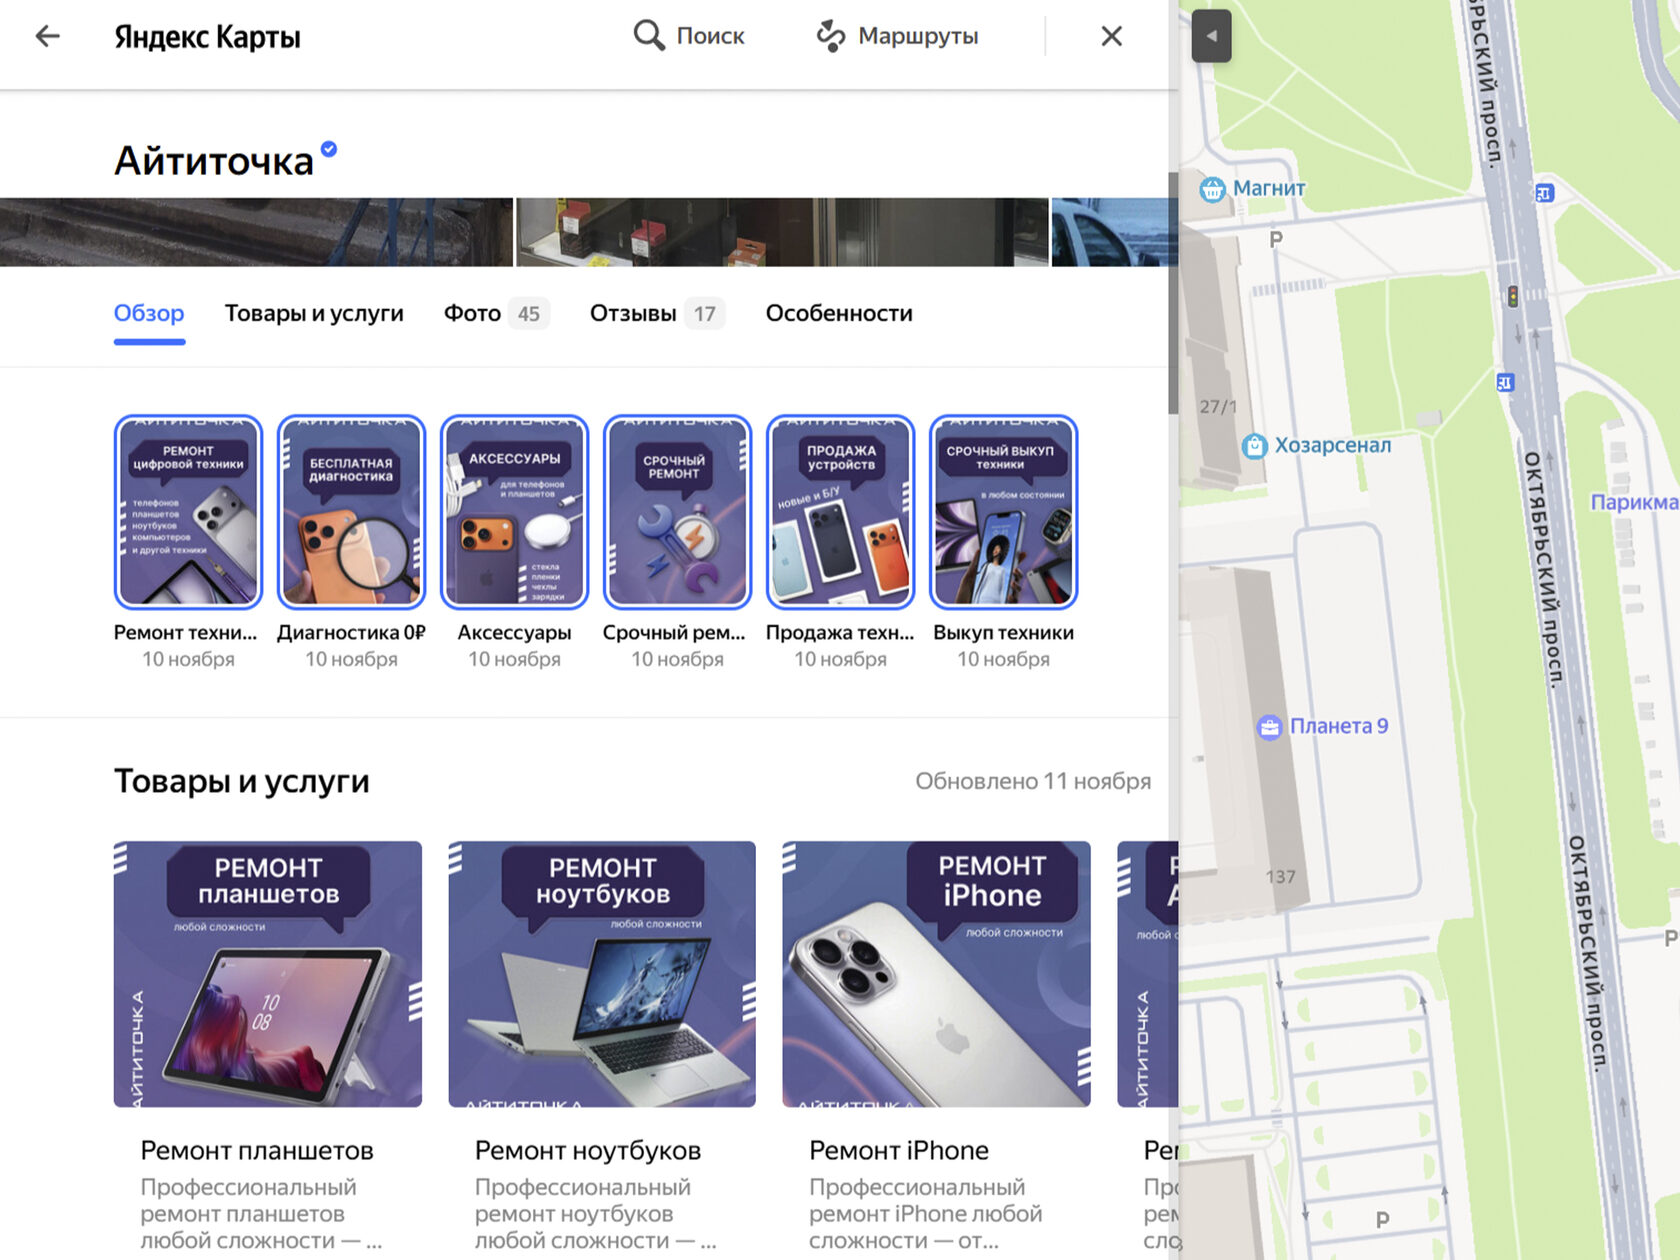Close the Айтиточка place card
The width and height of the screenshot is (1680, 1260).
[x=1111, y=36]
